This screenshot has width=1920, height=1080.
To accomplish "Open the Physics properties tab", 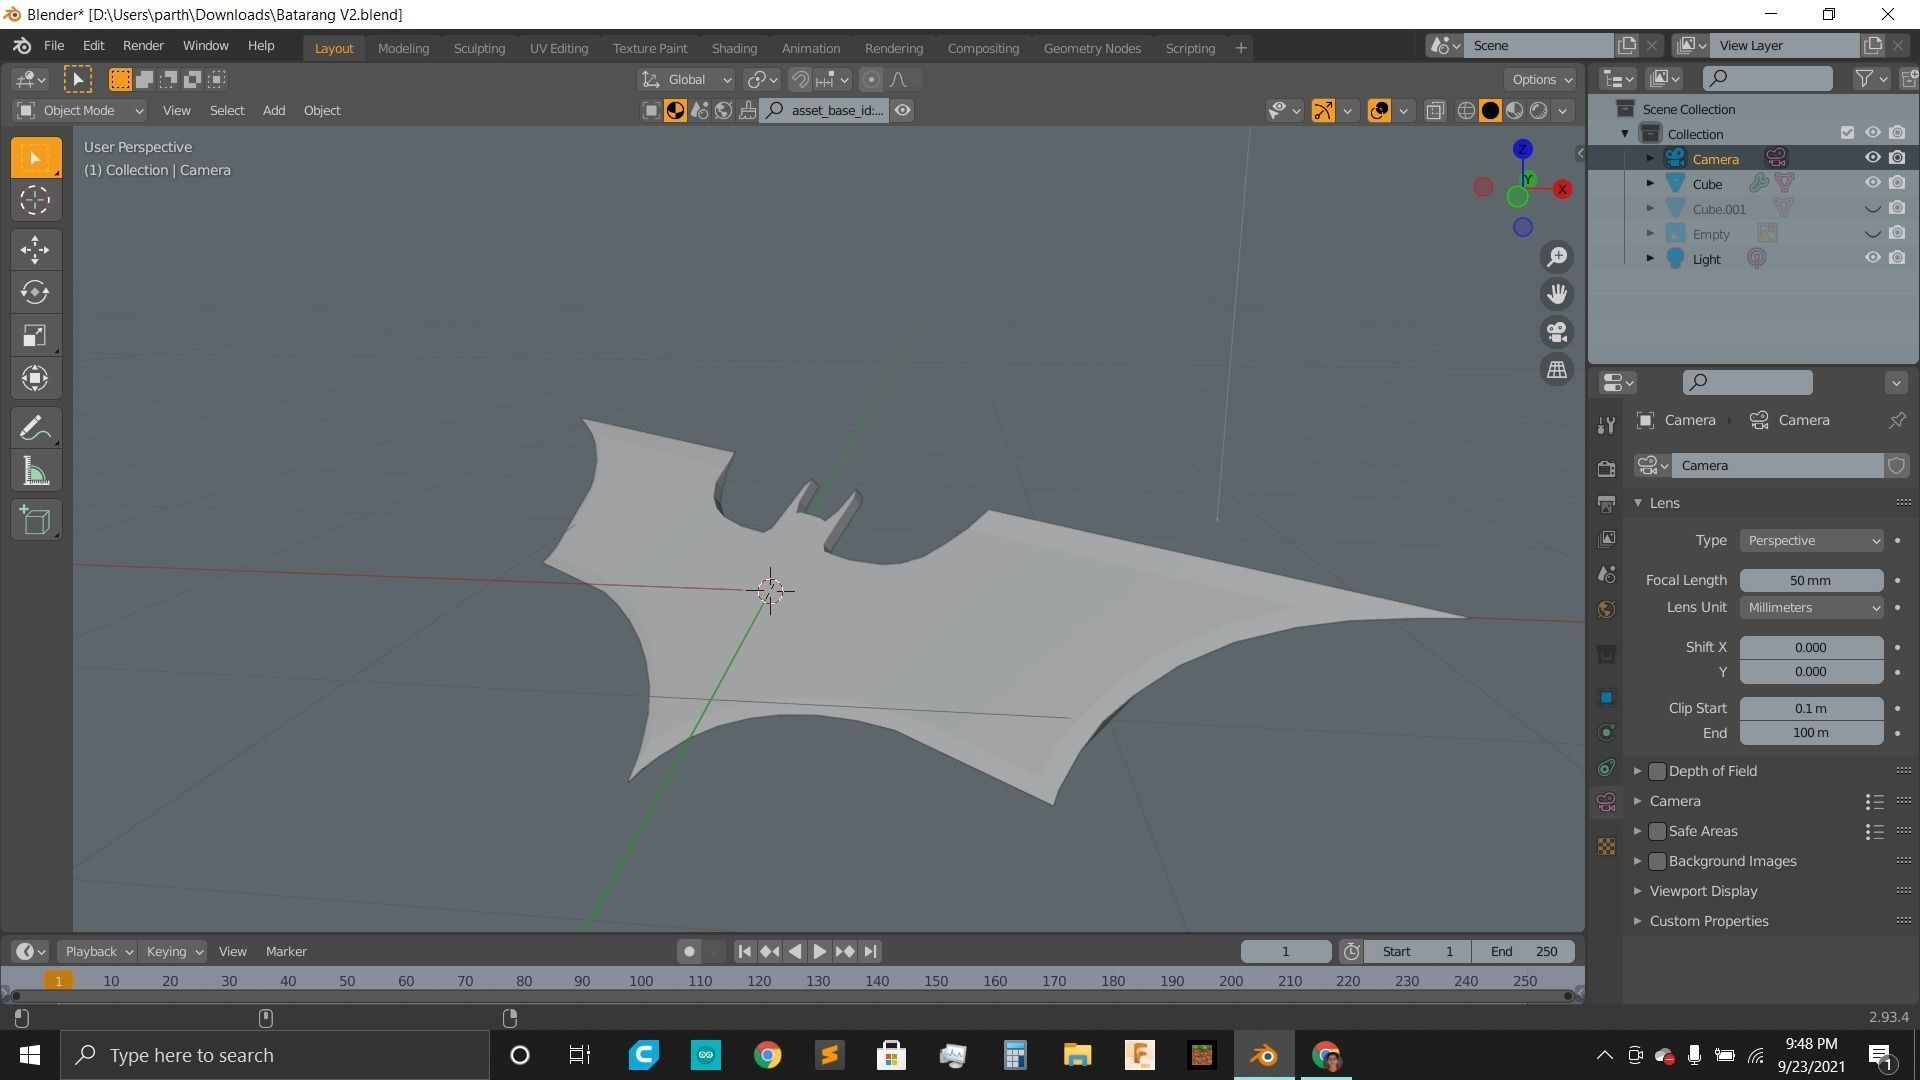I will (1606, 732).
